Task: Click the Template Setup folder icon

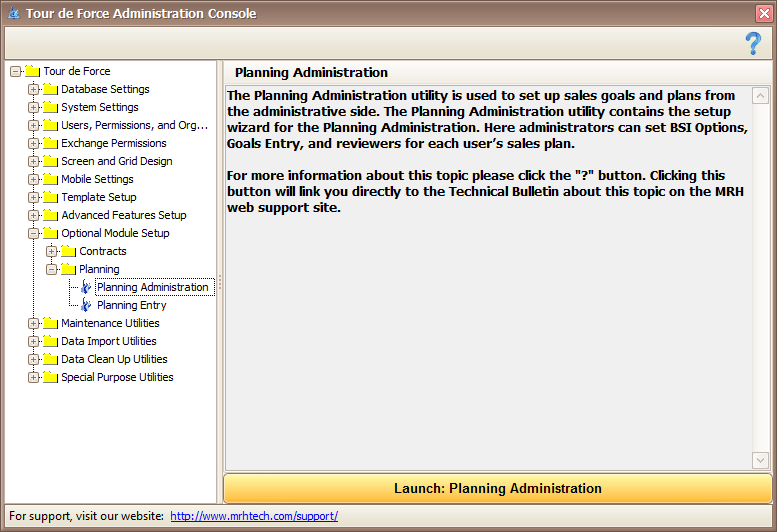Action: tap(51, 198)
